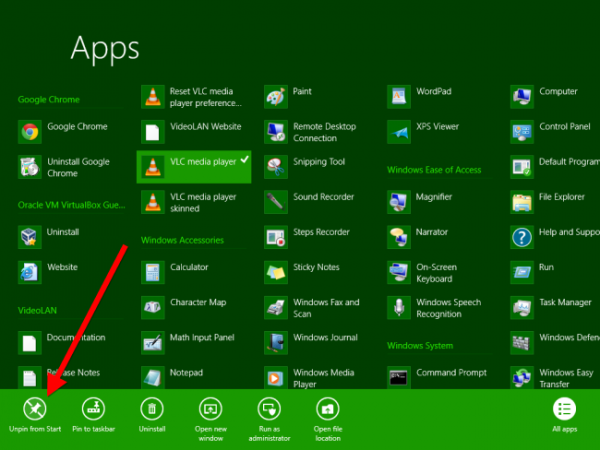Open File Explorer icon
600x450 pixels.
522,202
